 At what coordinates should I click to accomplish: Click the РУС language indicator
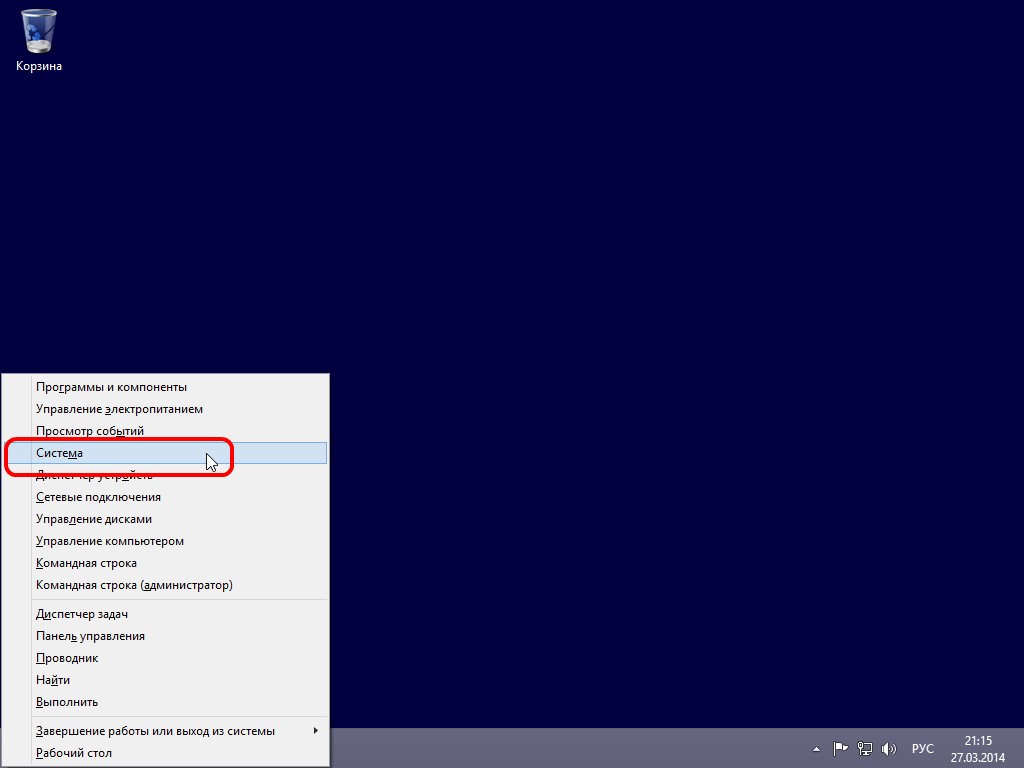coord(922,748)
